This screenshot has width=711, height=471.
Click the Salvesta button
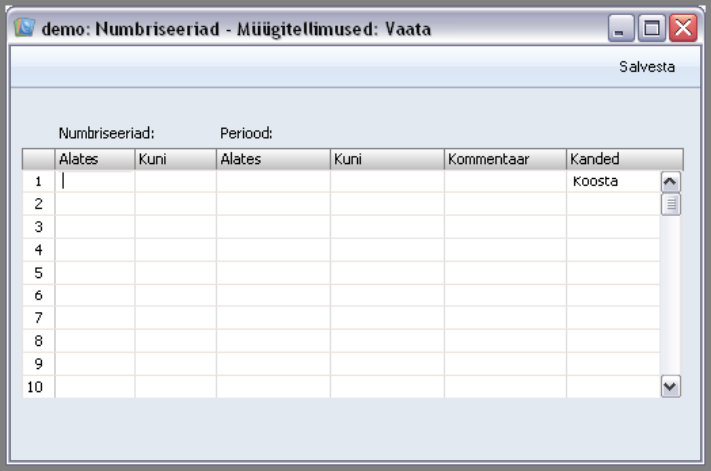click(x=647, y=67)
